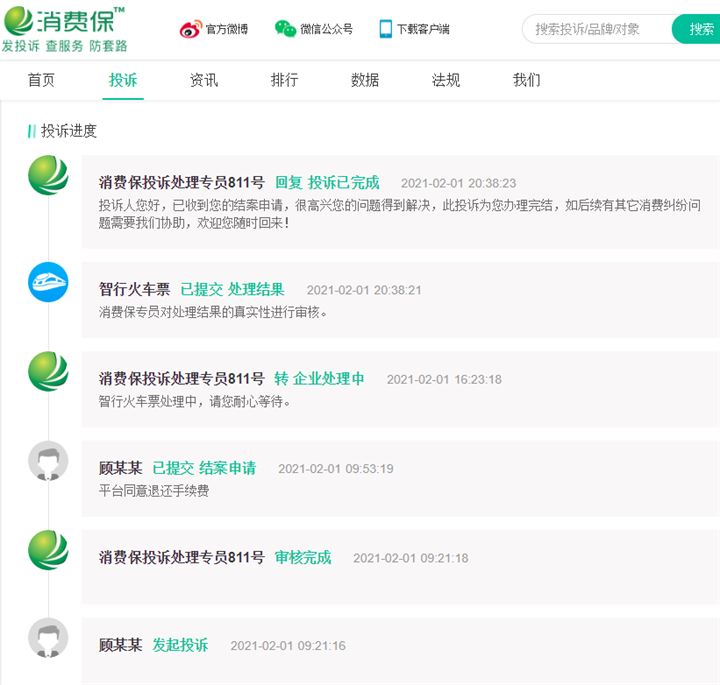This screenshot has height=685, width=720.
Task: Click the 消费保 avatar beside 转 企业处理中 entry
Action: [48, 371]
